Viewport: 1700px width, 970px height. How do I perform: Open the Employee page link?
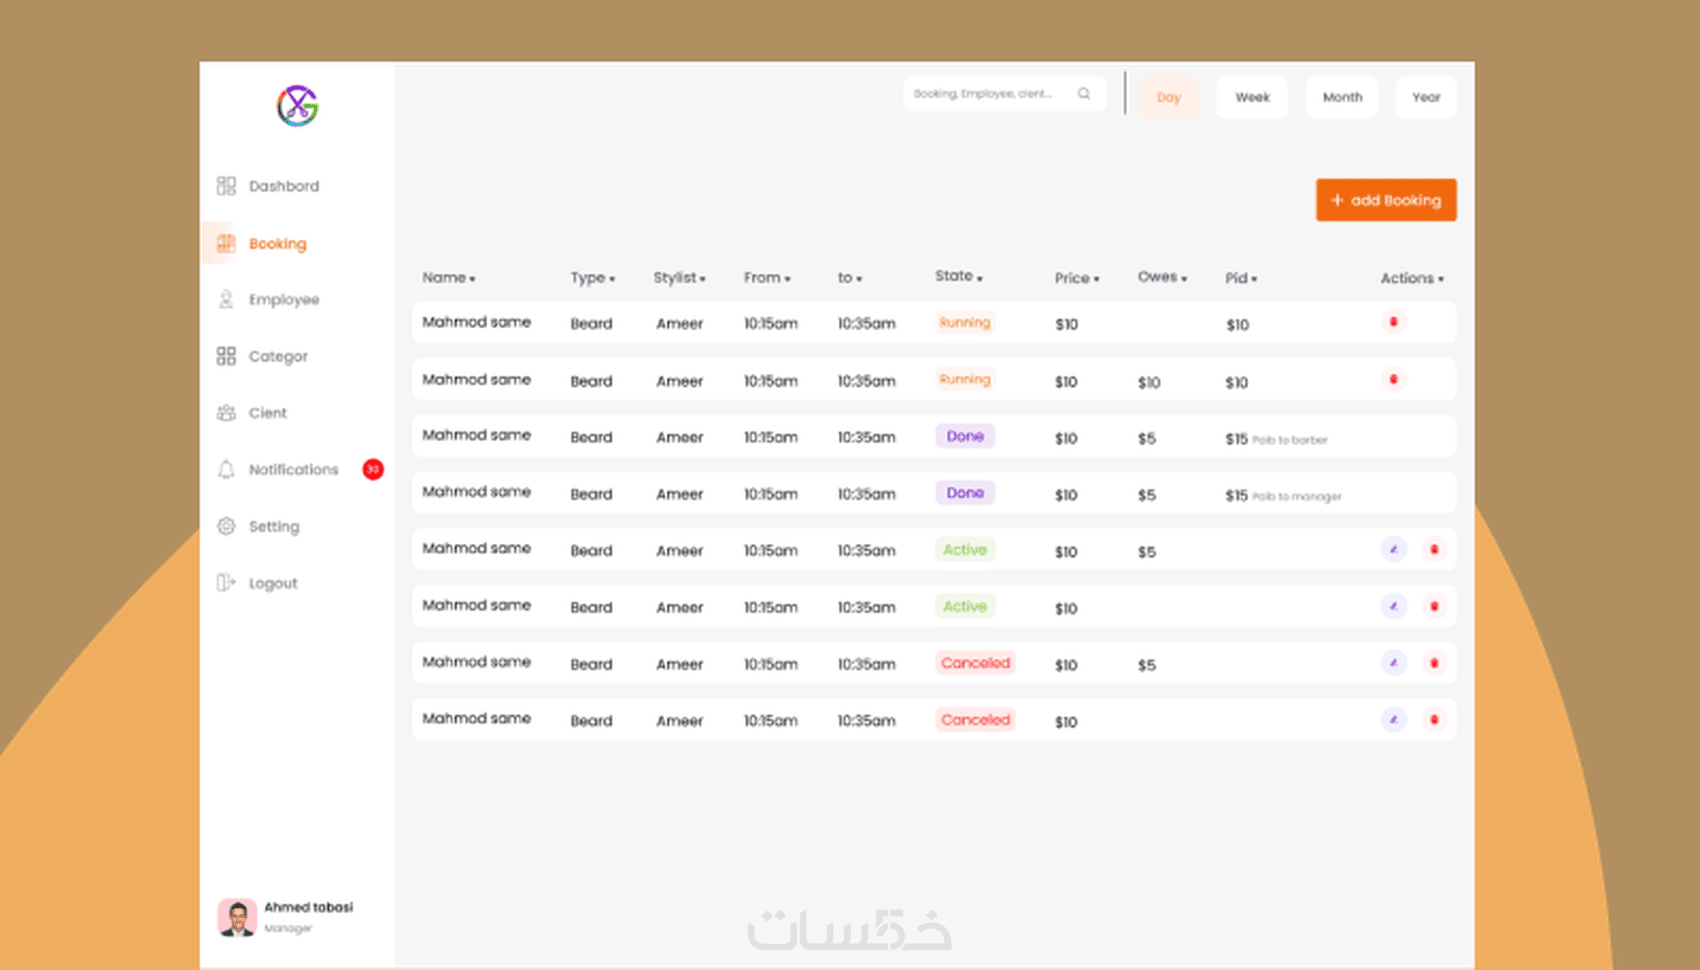[284, 300]
